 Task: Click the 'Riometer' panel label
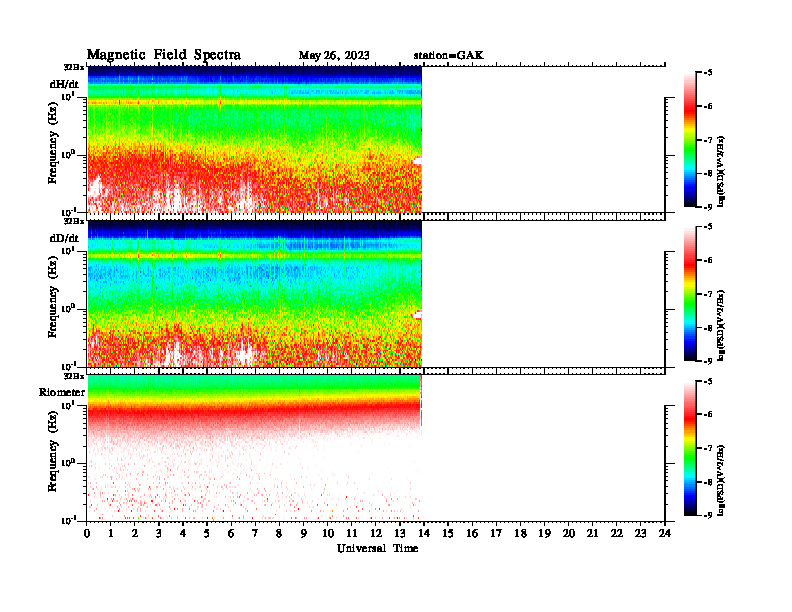tap(62, 392)
